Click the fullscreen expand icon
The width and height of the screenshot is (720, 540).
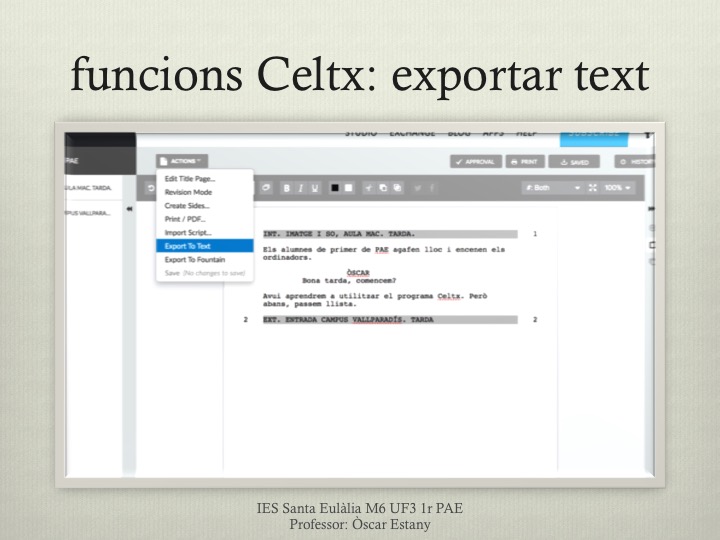pyautogui.click(x=594, y=187)
